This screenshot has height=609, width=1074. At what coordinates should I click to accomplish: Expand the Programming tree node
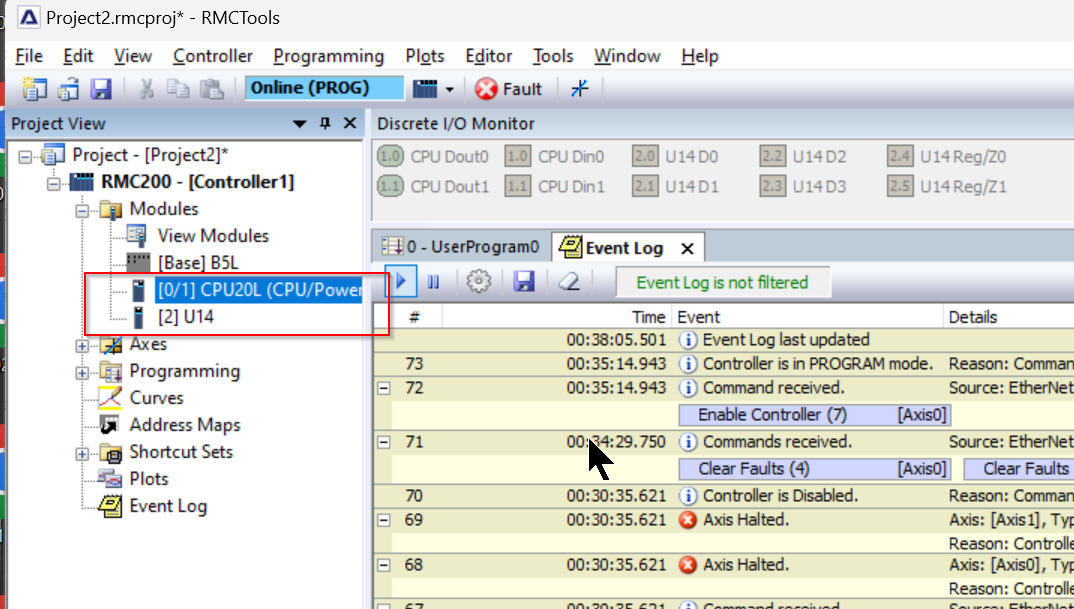[82, 372]
